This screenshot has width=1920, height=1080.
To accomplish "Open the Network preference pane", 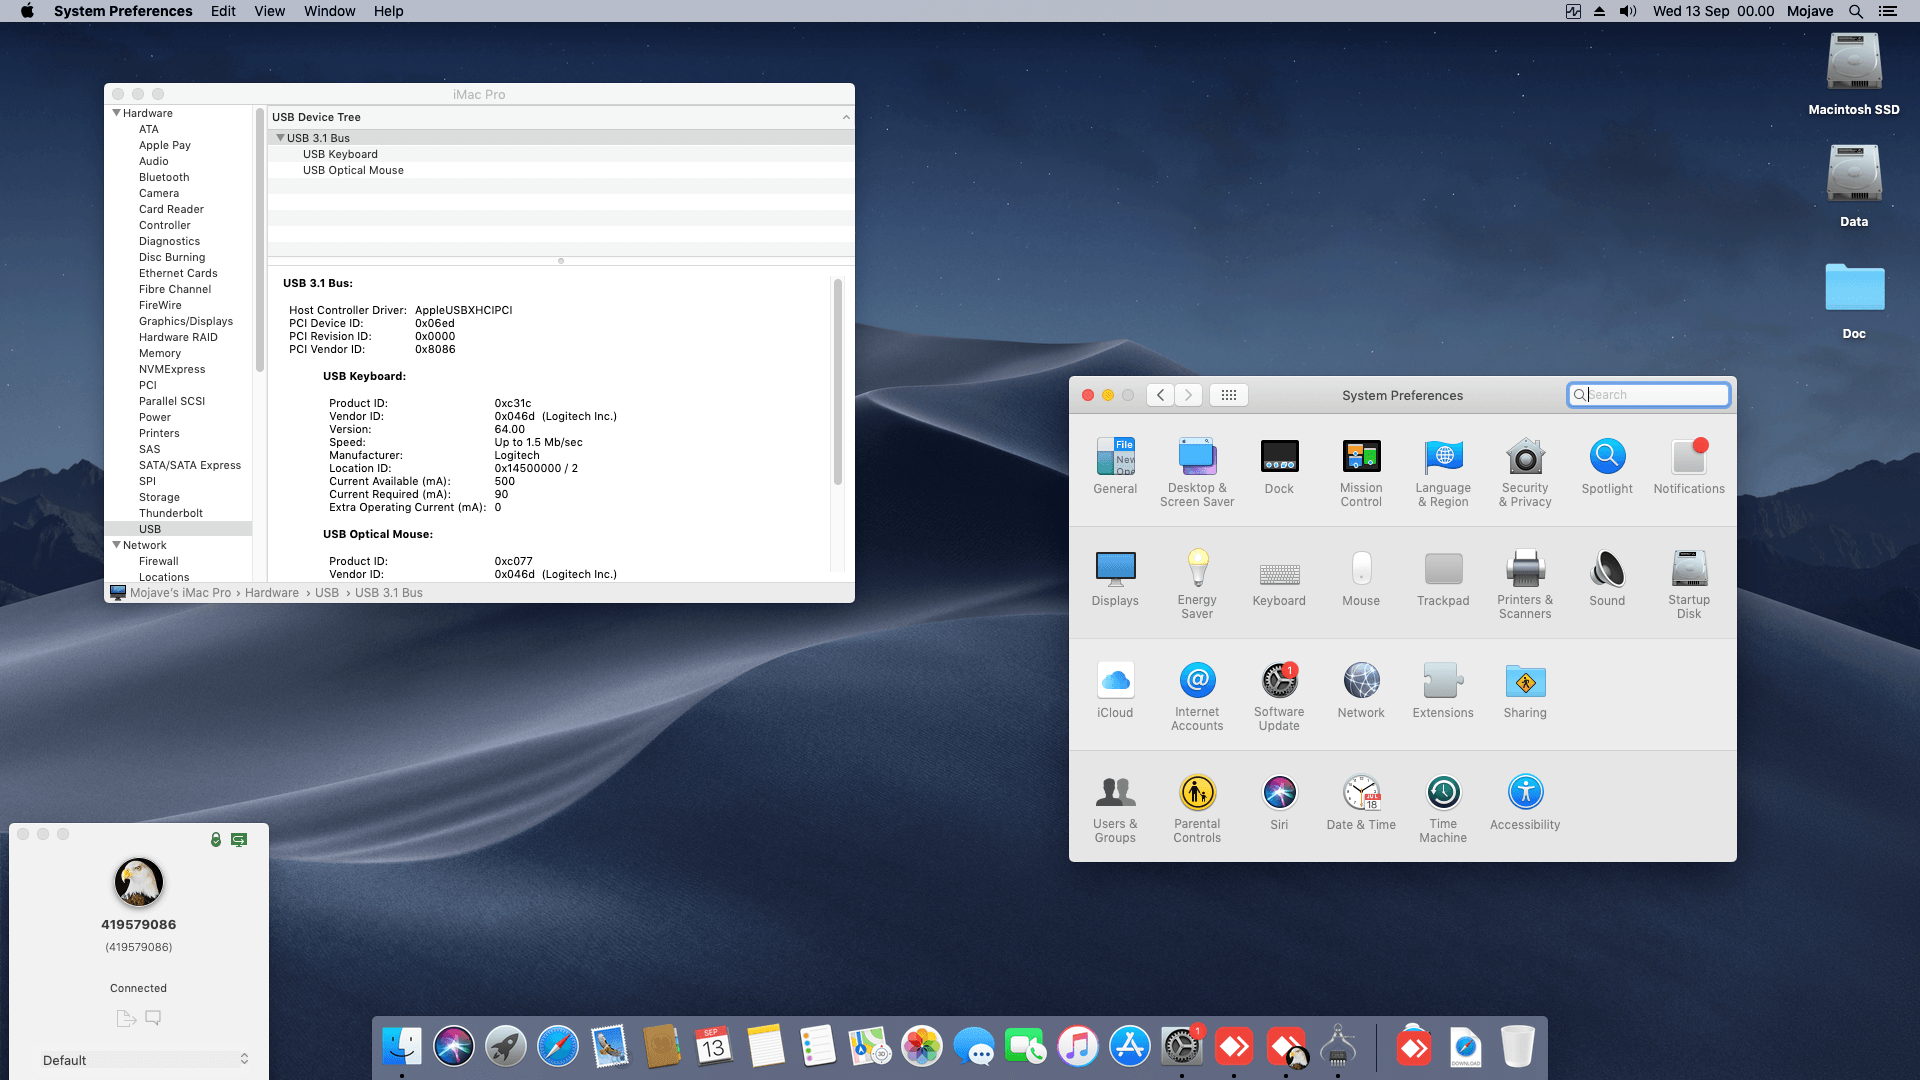I will click(x=1361, y=690).
